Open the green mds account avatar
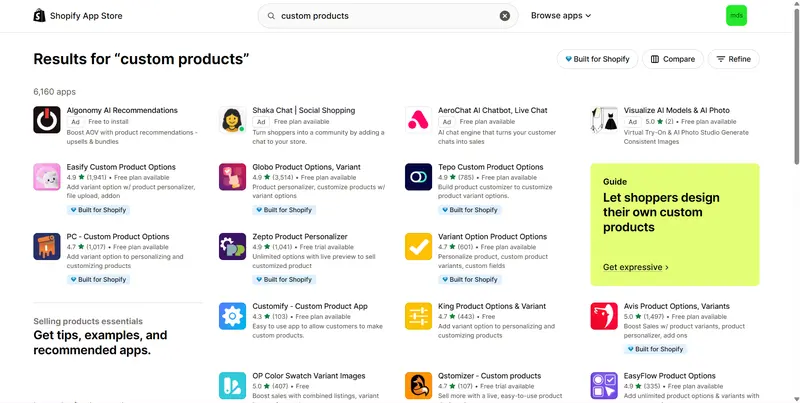Image resolution: width=800 pixels, height=403 pixels. pos(736,16)
